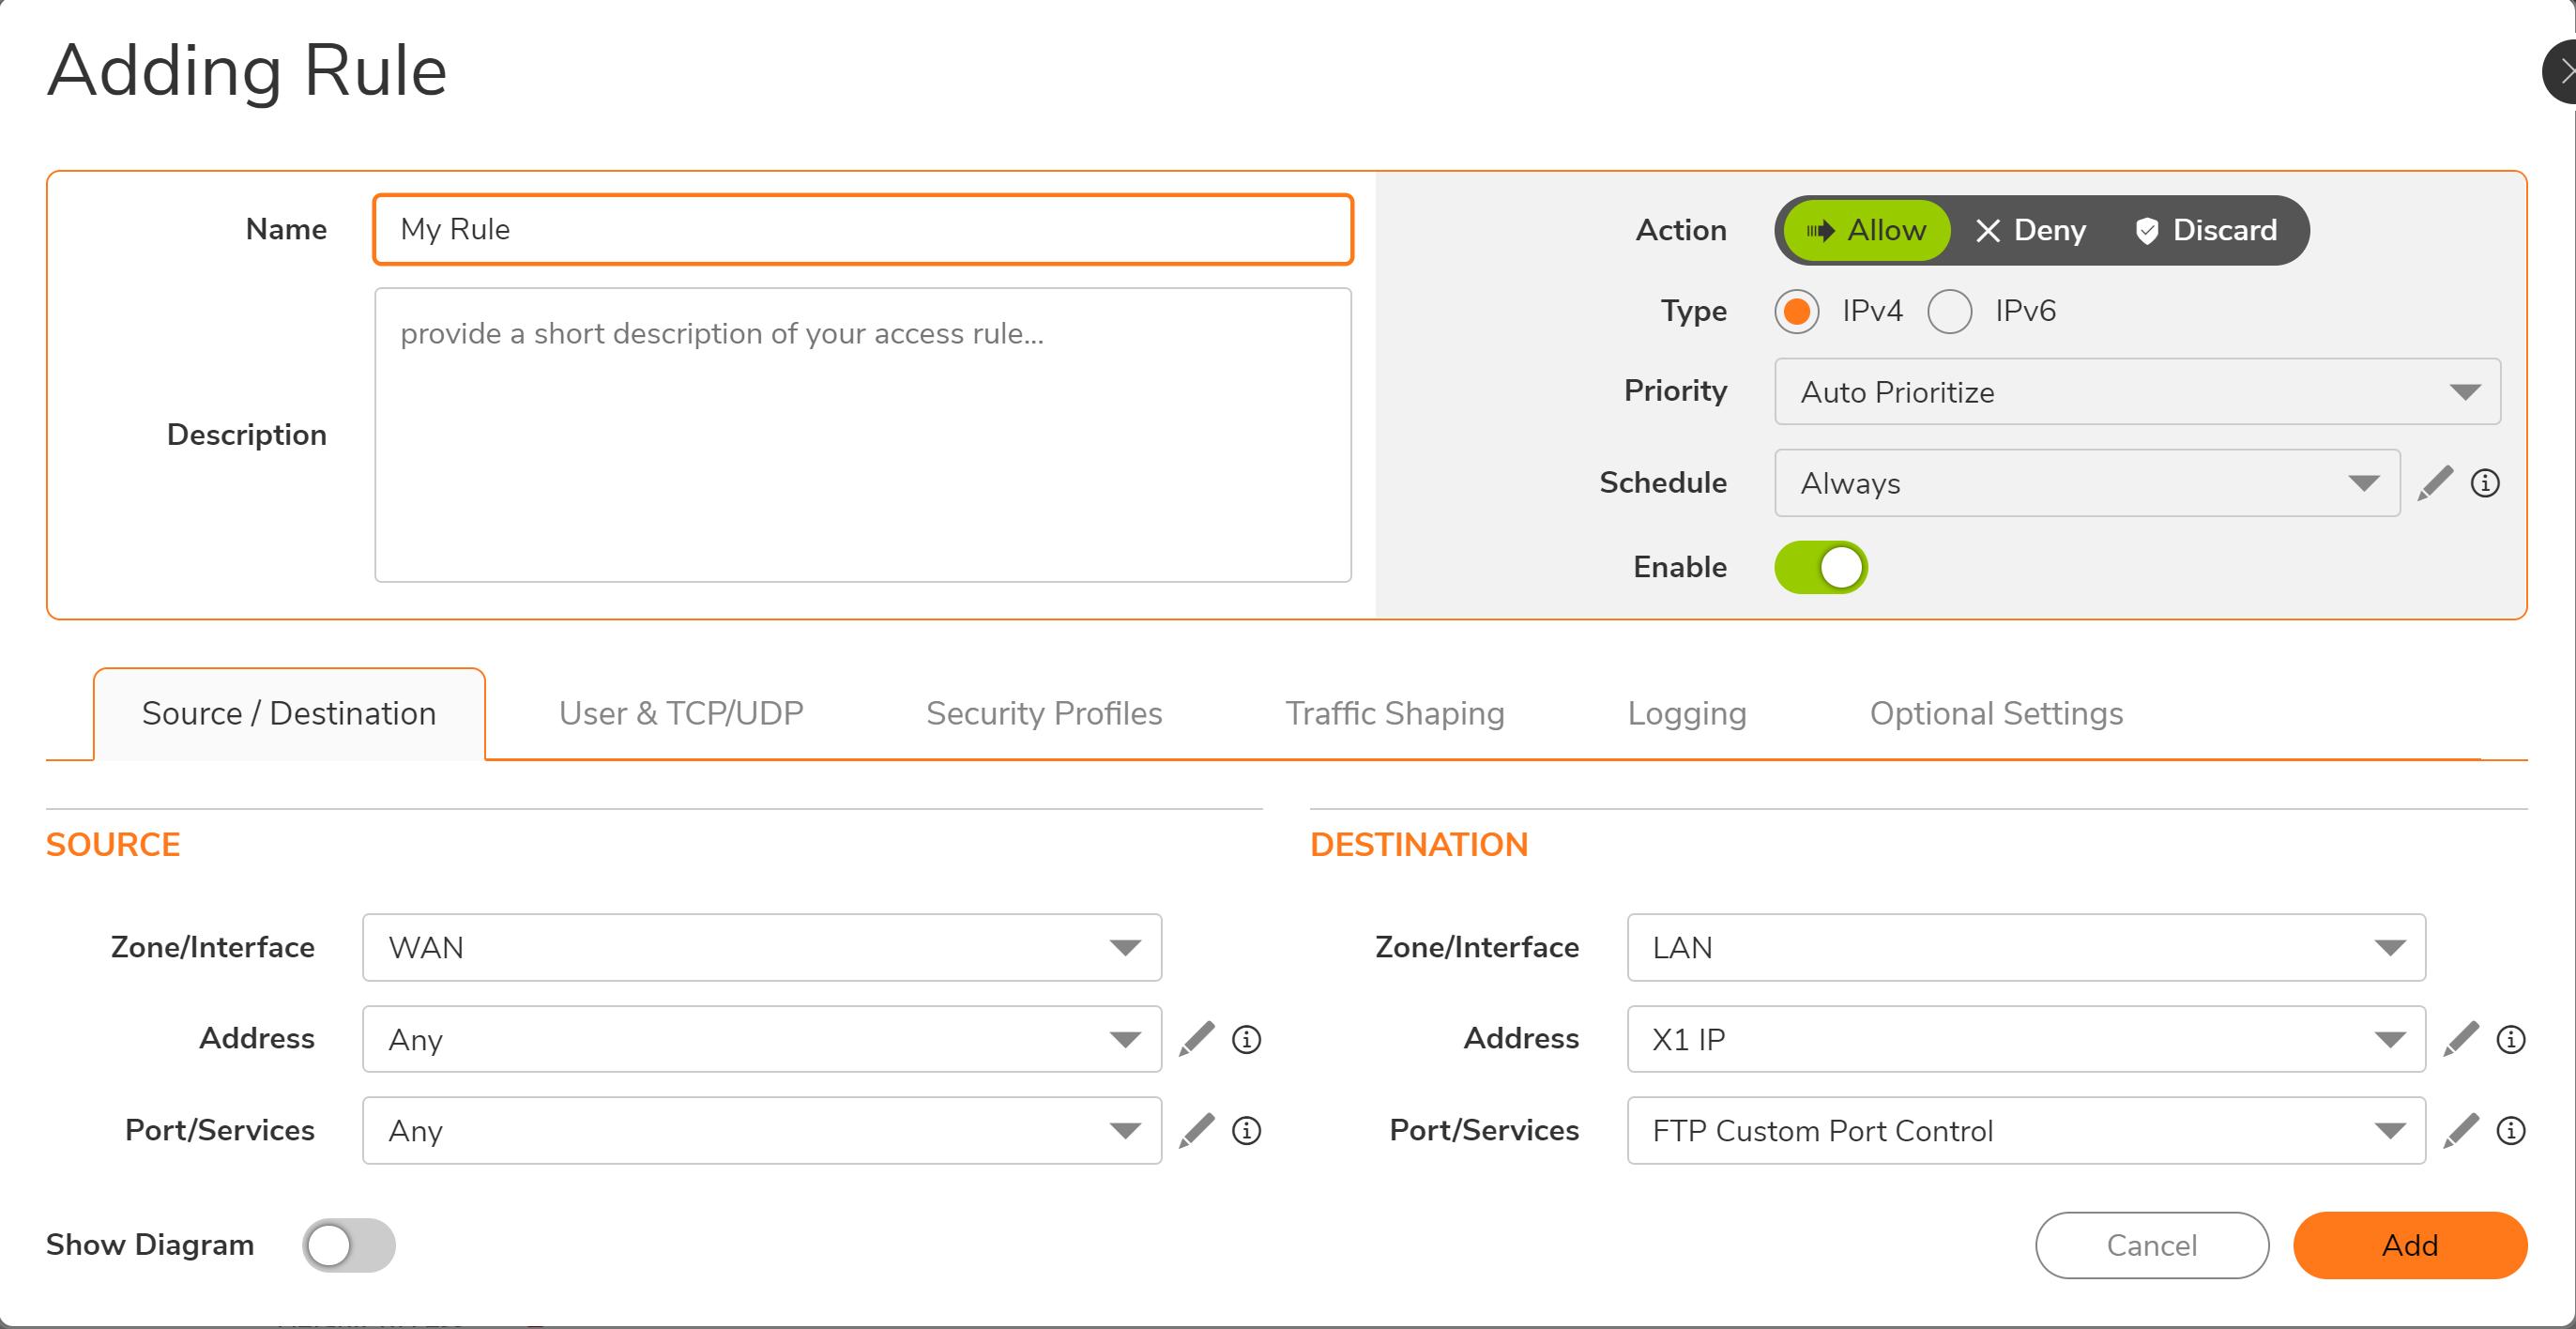Click into the Description text area

point(862,435)
